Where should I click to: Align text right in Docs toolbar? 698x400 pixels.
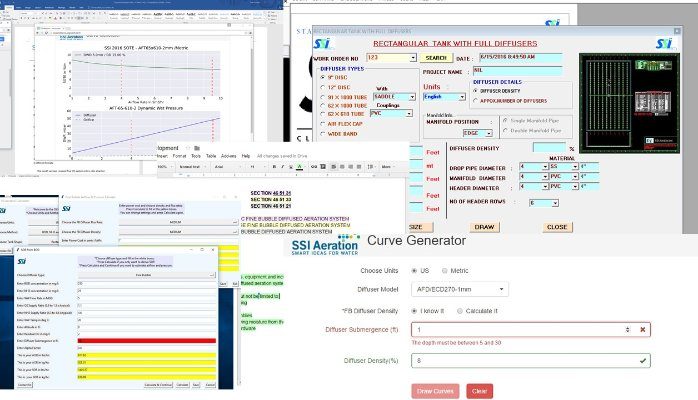pyautogui.click(x=350, y=167)
